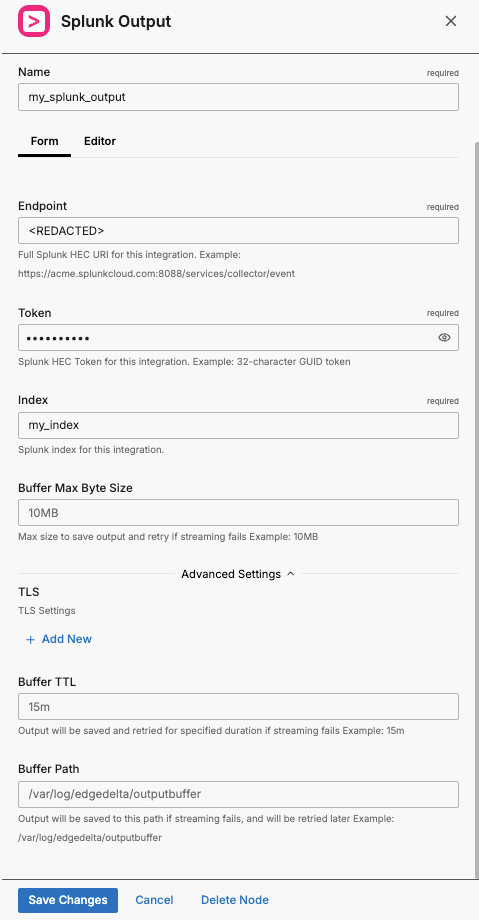This screenshot has height=920, width=479.
Task: Cancel the node edits
Action: 154,900
